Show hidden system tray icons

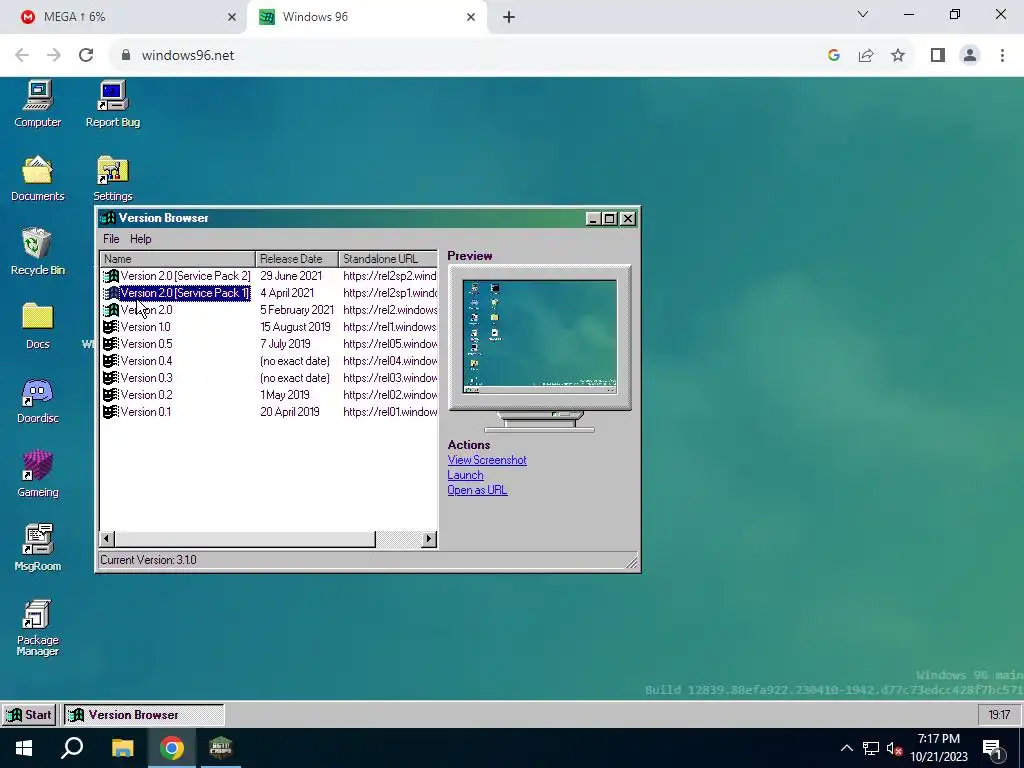[846, 748]
